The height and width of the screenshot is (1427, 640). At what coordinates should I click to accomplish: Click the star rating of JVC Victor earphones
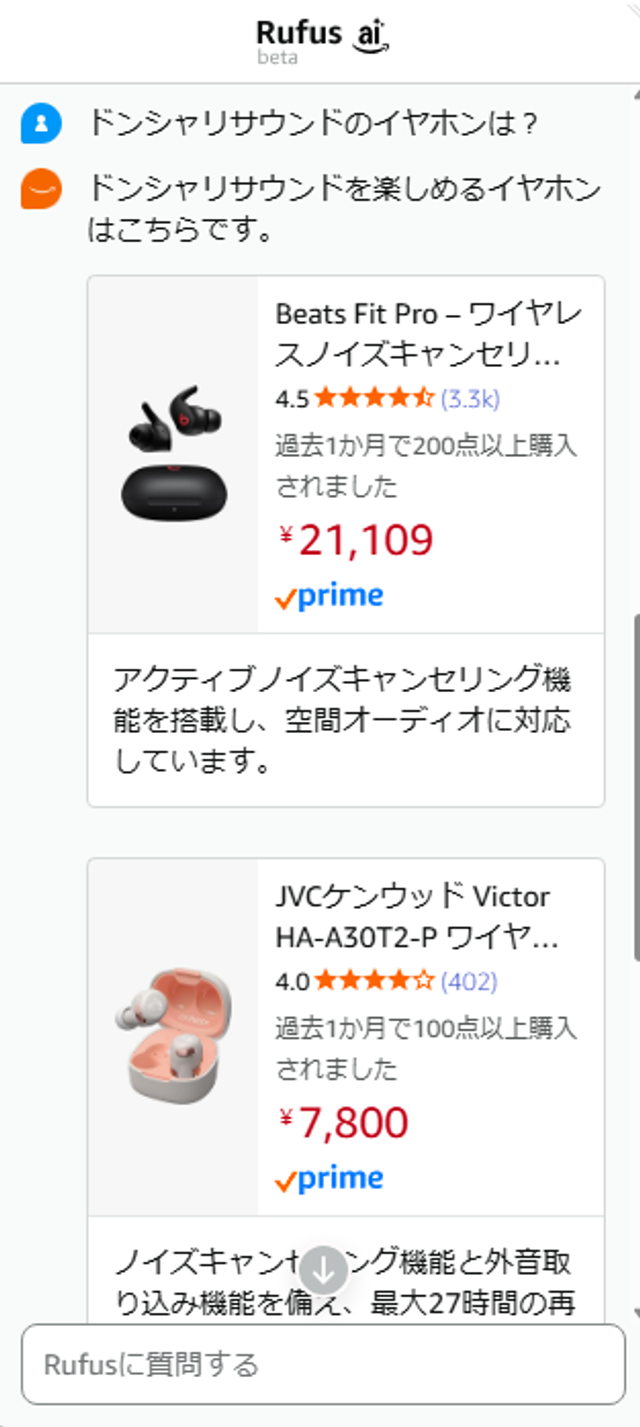[x=374, y=982]
